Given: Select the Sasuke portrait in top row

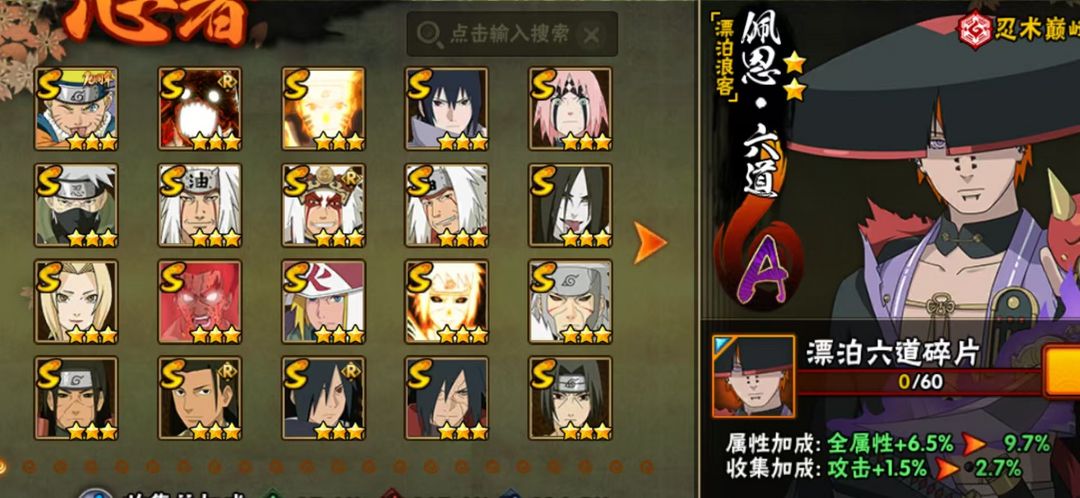Looking at the screenshot, I should (446, 108).
